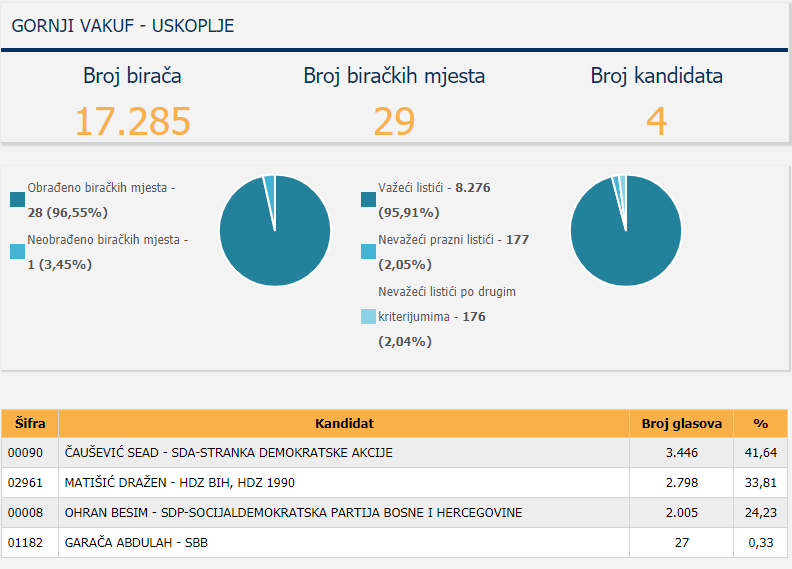Click the kriterijumima - 176 legend text
792x569 pixels.
432,317
